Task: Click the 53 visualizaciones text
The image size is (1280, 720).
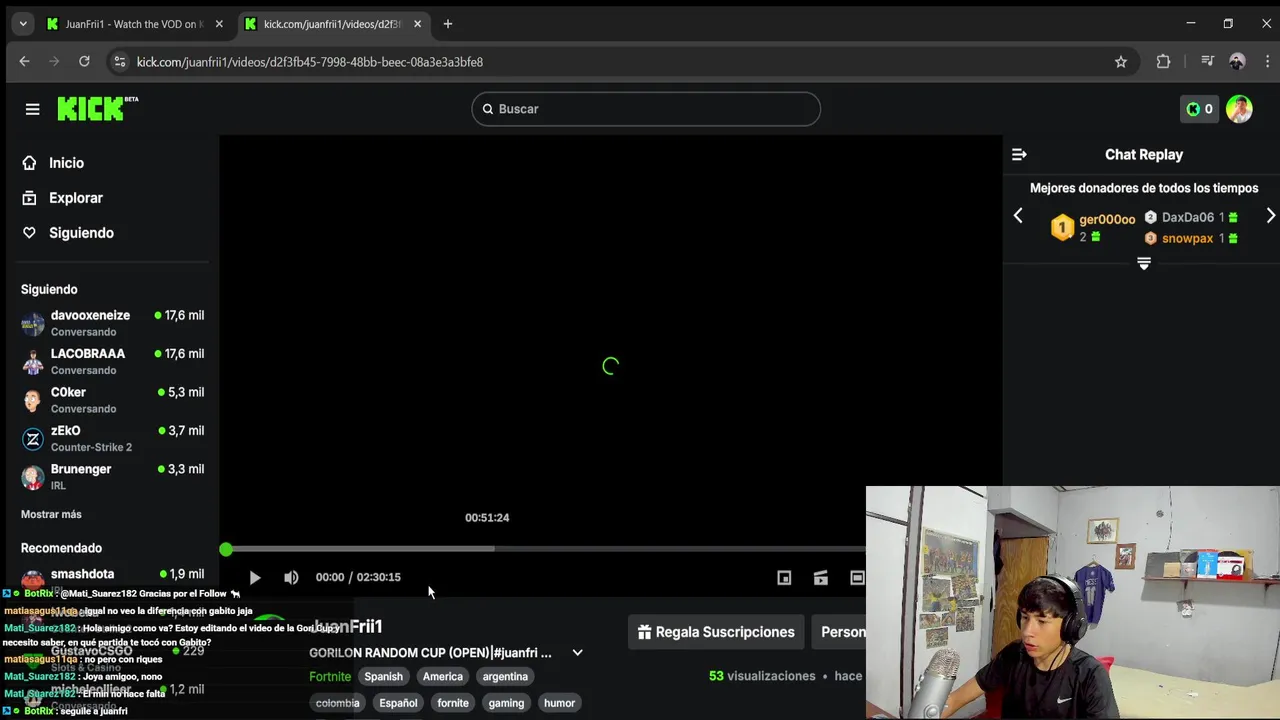Action: tap(762, 677)
